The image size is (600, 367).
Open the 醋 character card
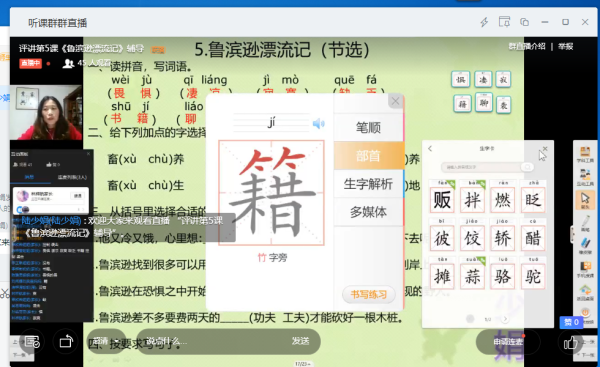pos(533,238)
